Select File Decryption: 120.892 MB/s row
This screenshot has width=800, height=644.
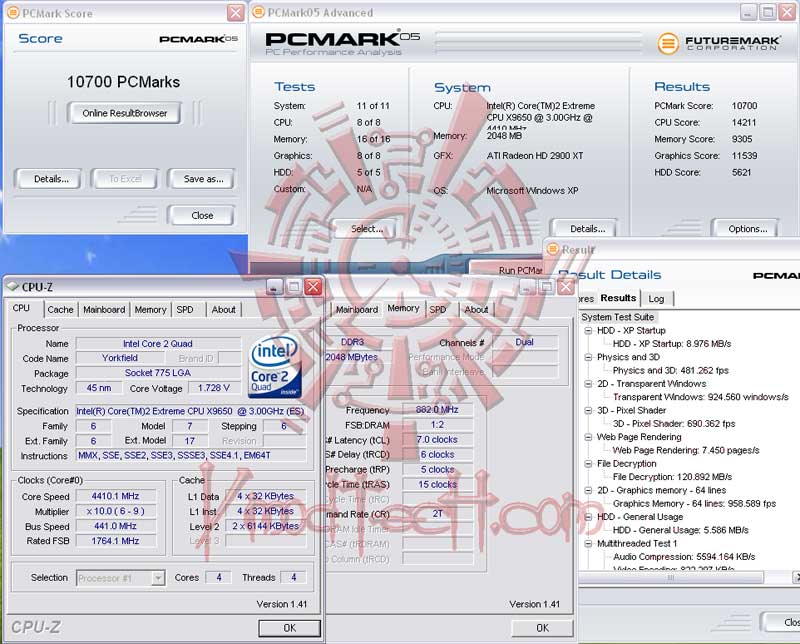[672, 477]
